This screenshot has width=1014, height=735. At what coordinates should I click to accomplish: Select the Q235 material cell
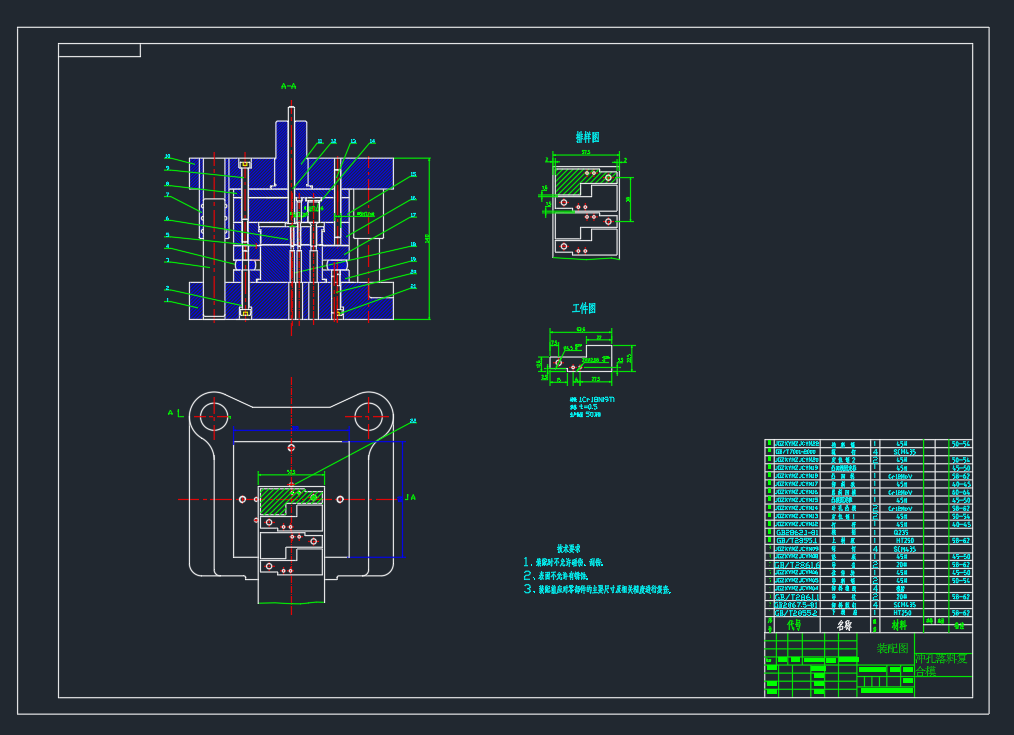pyautogui.click(x=901, y=533)
